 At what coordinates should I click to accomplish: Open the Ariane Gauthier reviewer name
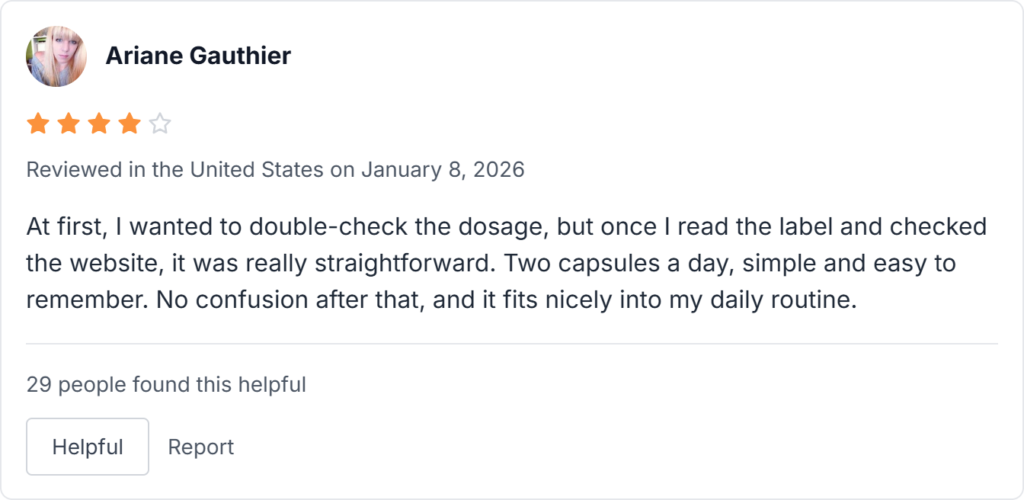pyautogui.click(x=198, y=56)
